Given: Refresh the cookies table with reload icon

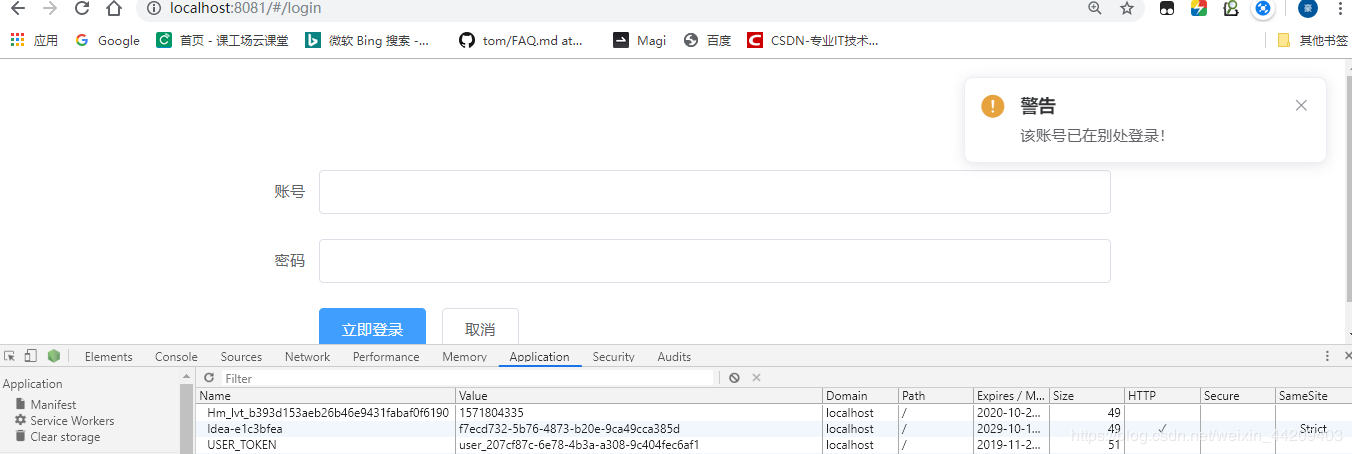Looking at the screenshot, I should (x=209, y=378).
